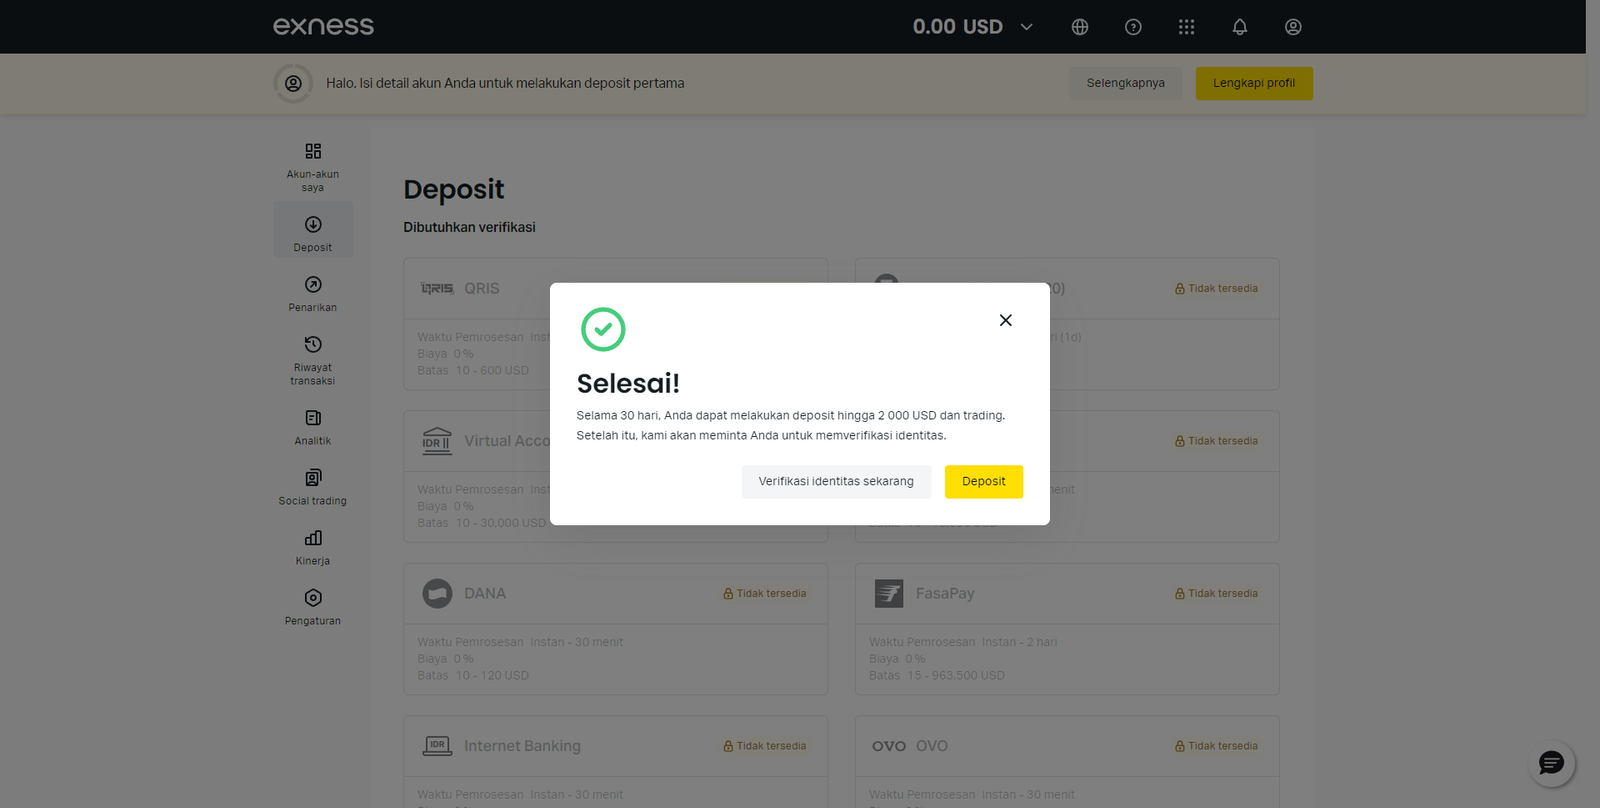Click the globe language icon

[x=1080, y=27]
